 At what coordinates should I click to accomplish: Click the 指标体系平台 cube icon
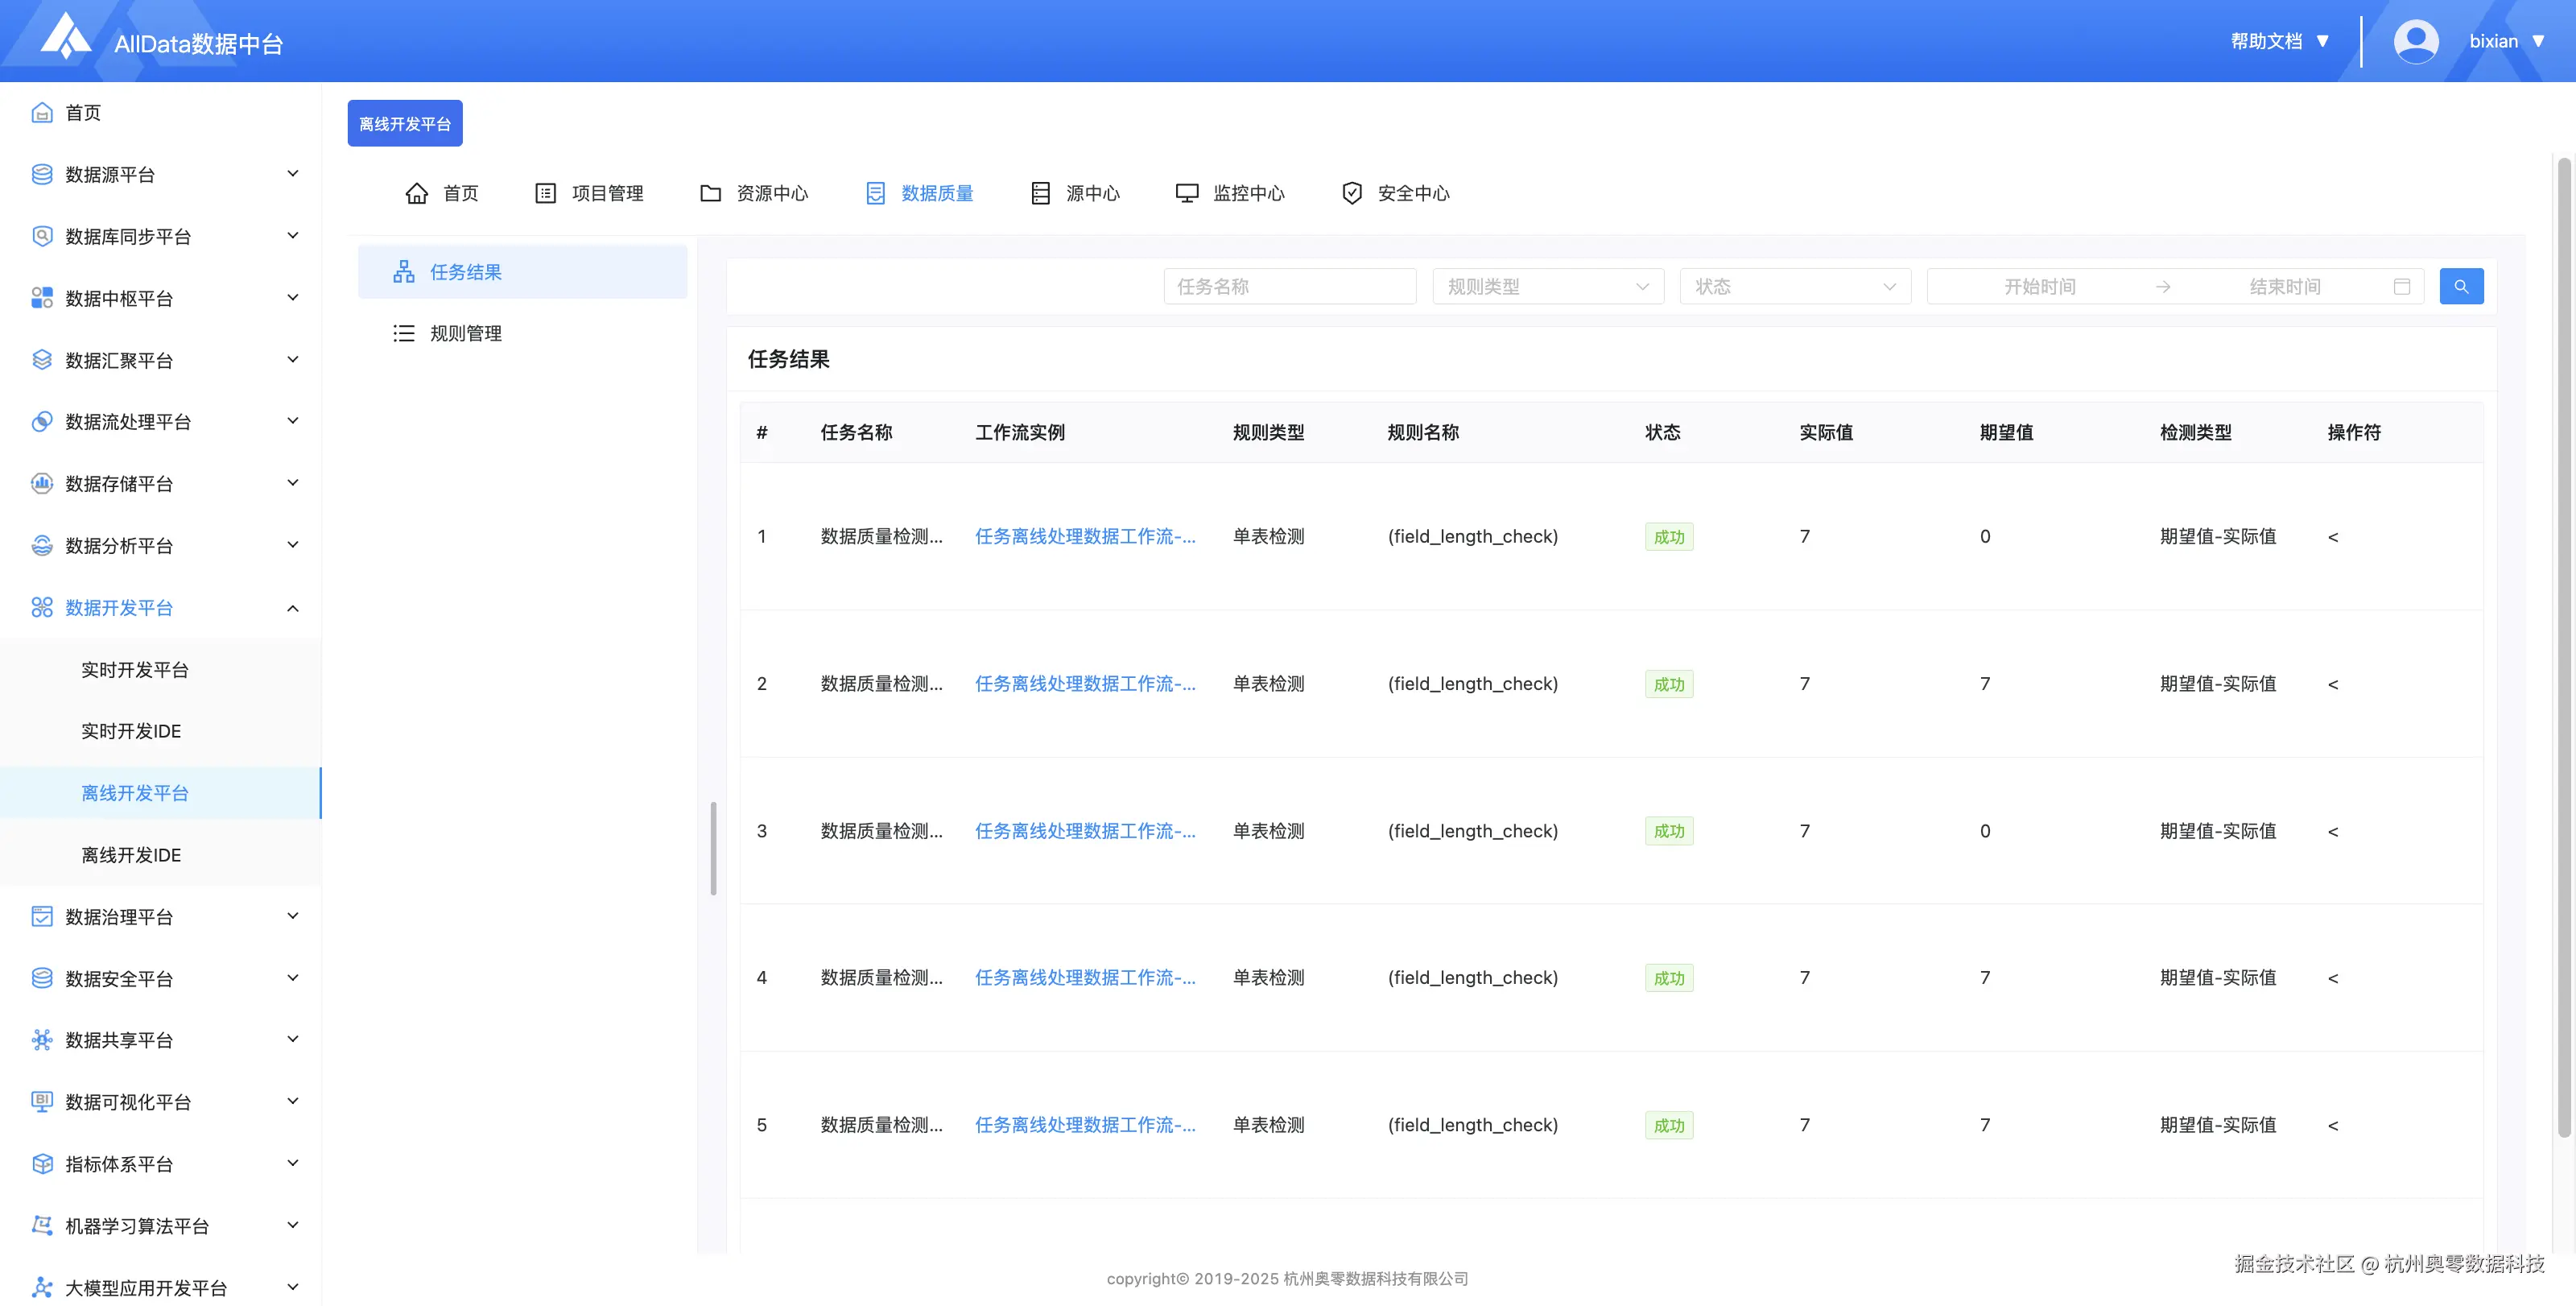tap(42, 1164)
